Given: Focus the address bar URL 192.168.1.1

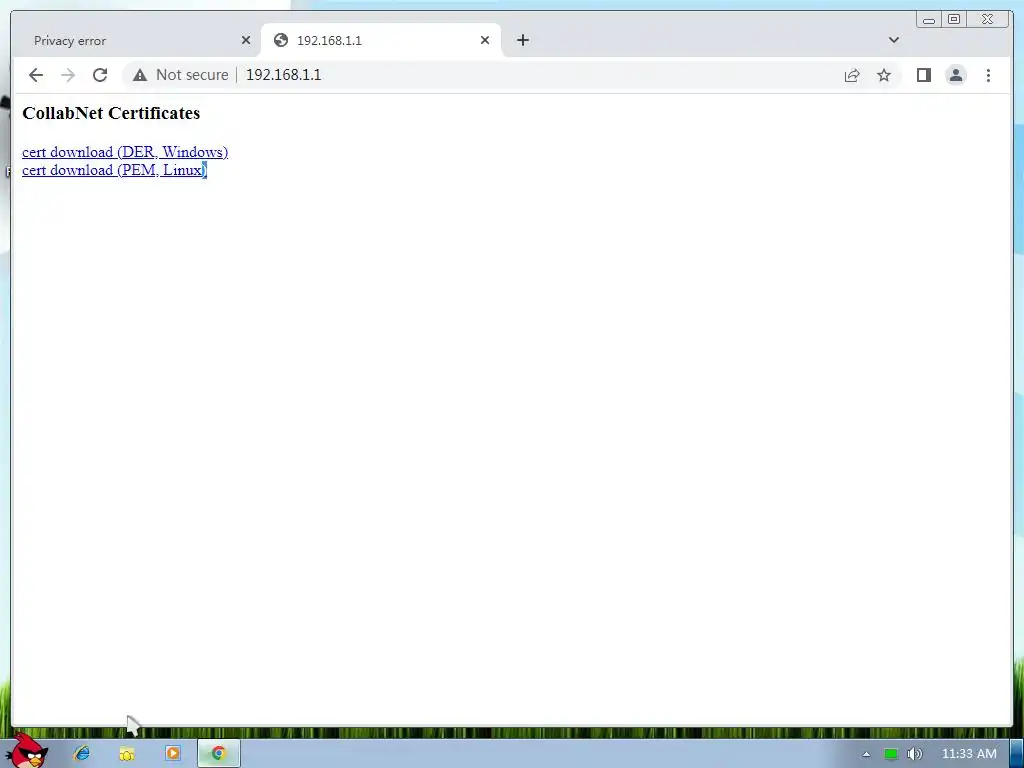Looking at the screenshot, I should (283, 75).
